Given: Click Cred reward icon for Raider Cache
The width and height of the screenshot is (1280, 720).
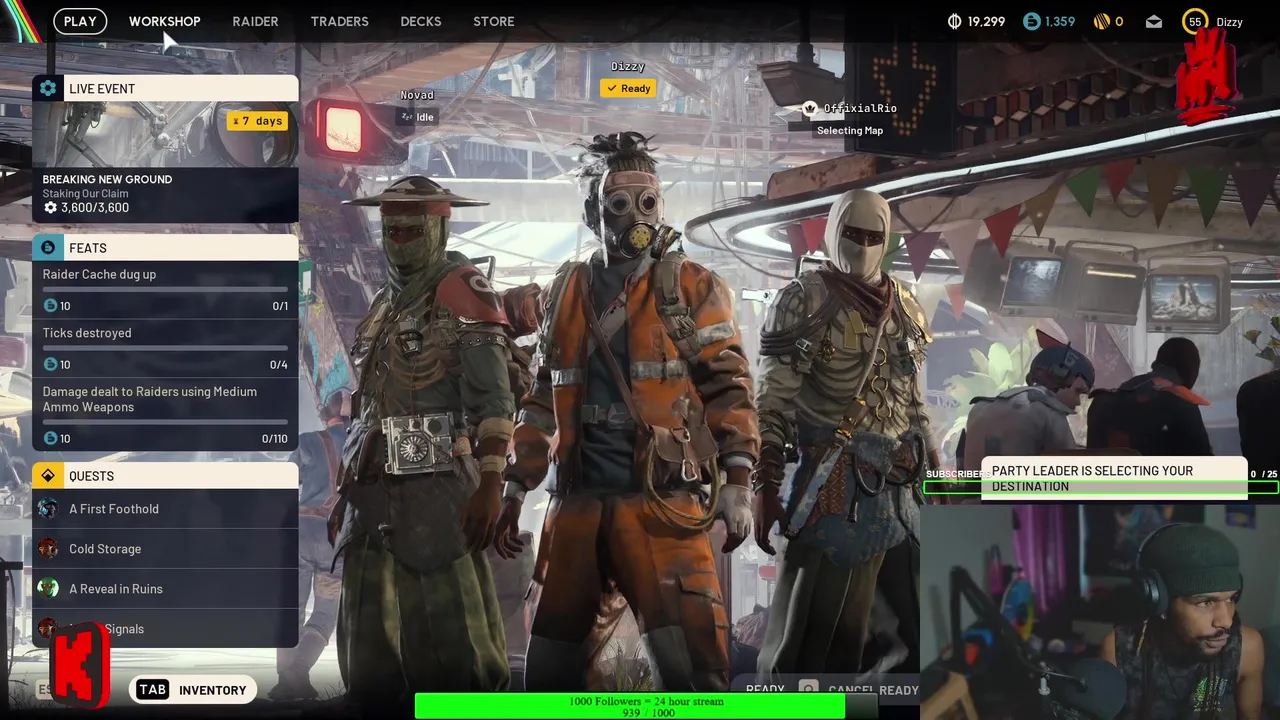Looking at the screenshot, I should (50, 306).
